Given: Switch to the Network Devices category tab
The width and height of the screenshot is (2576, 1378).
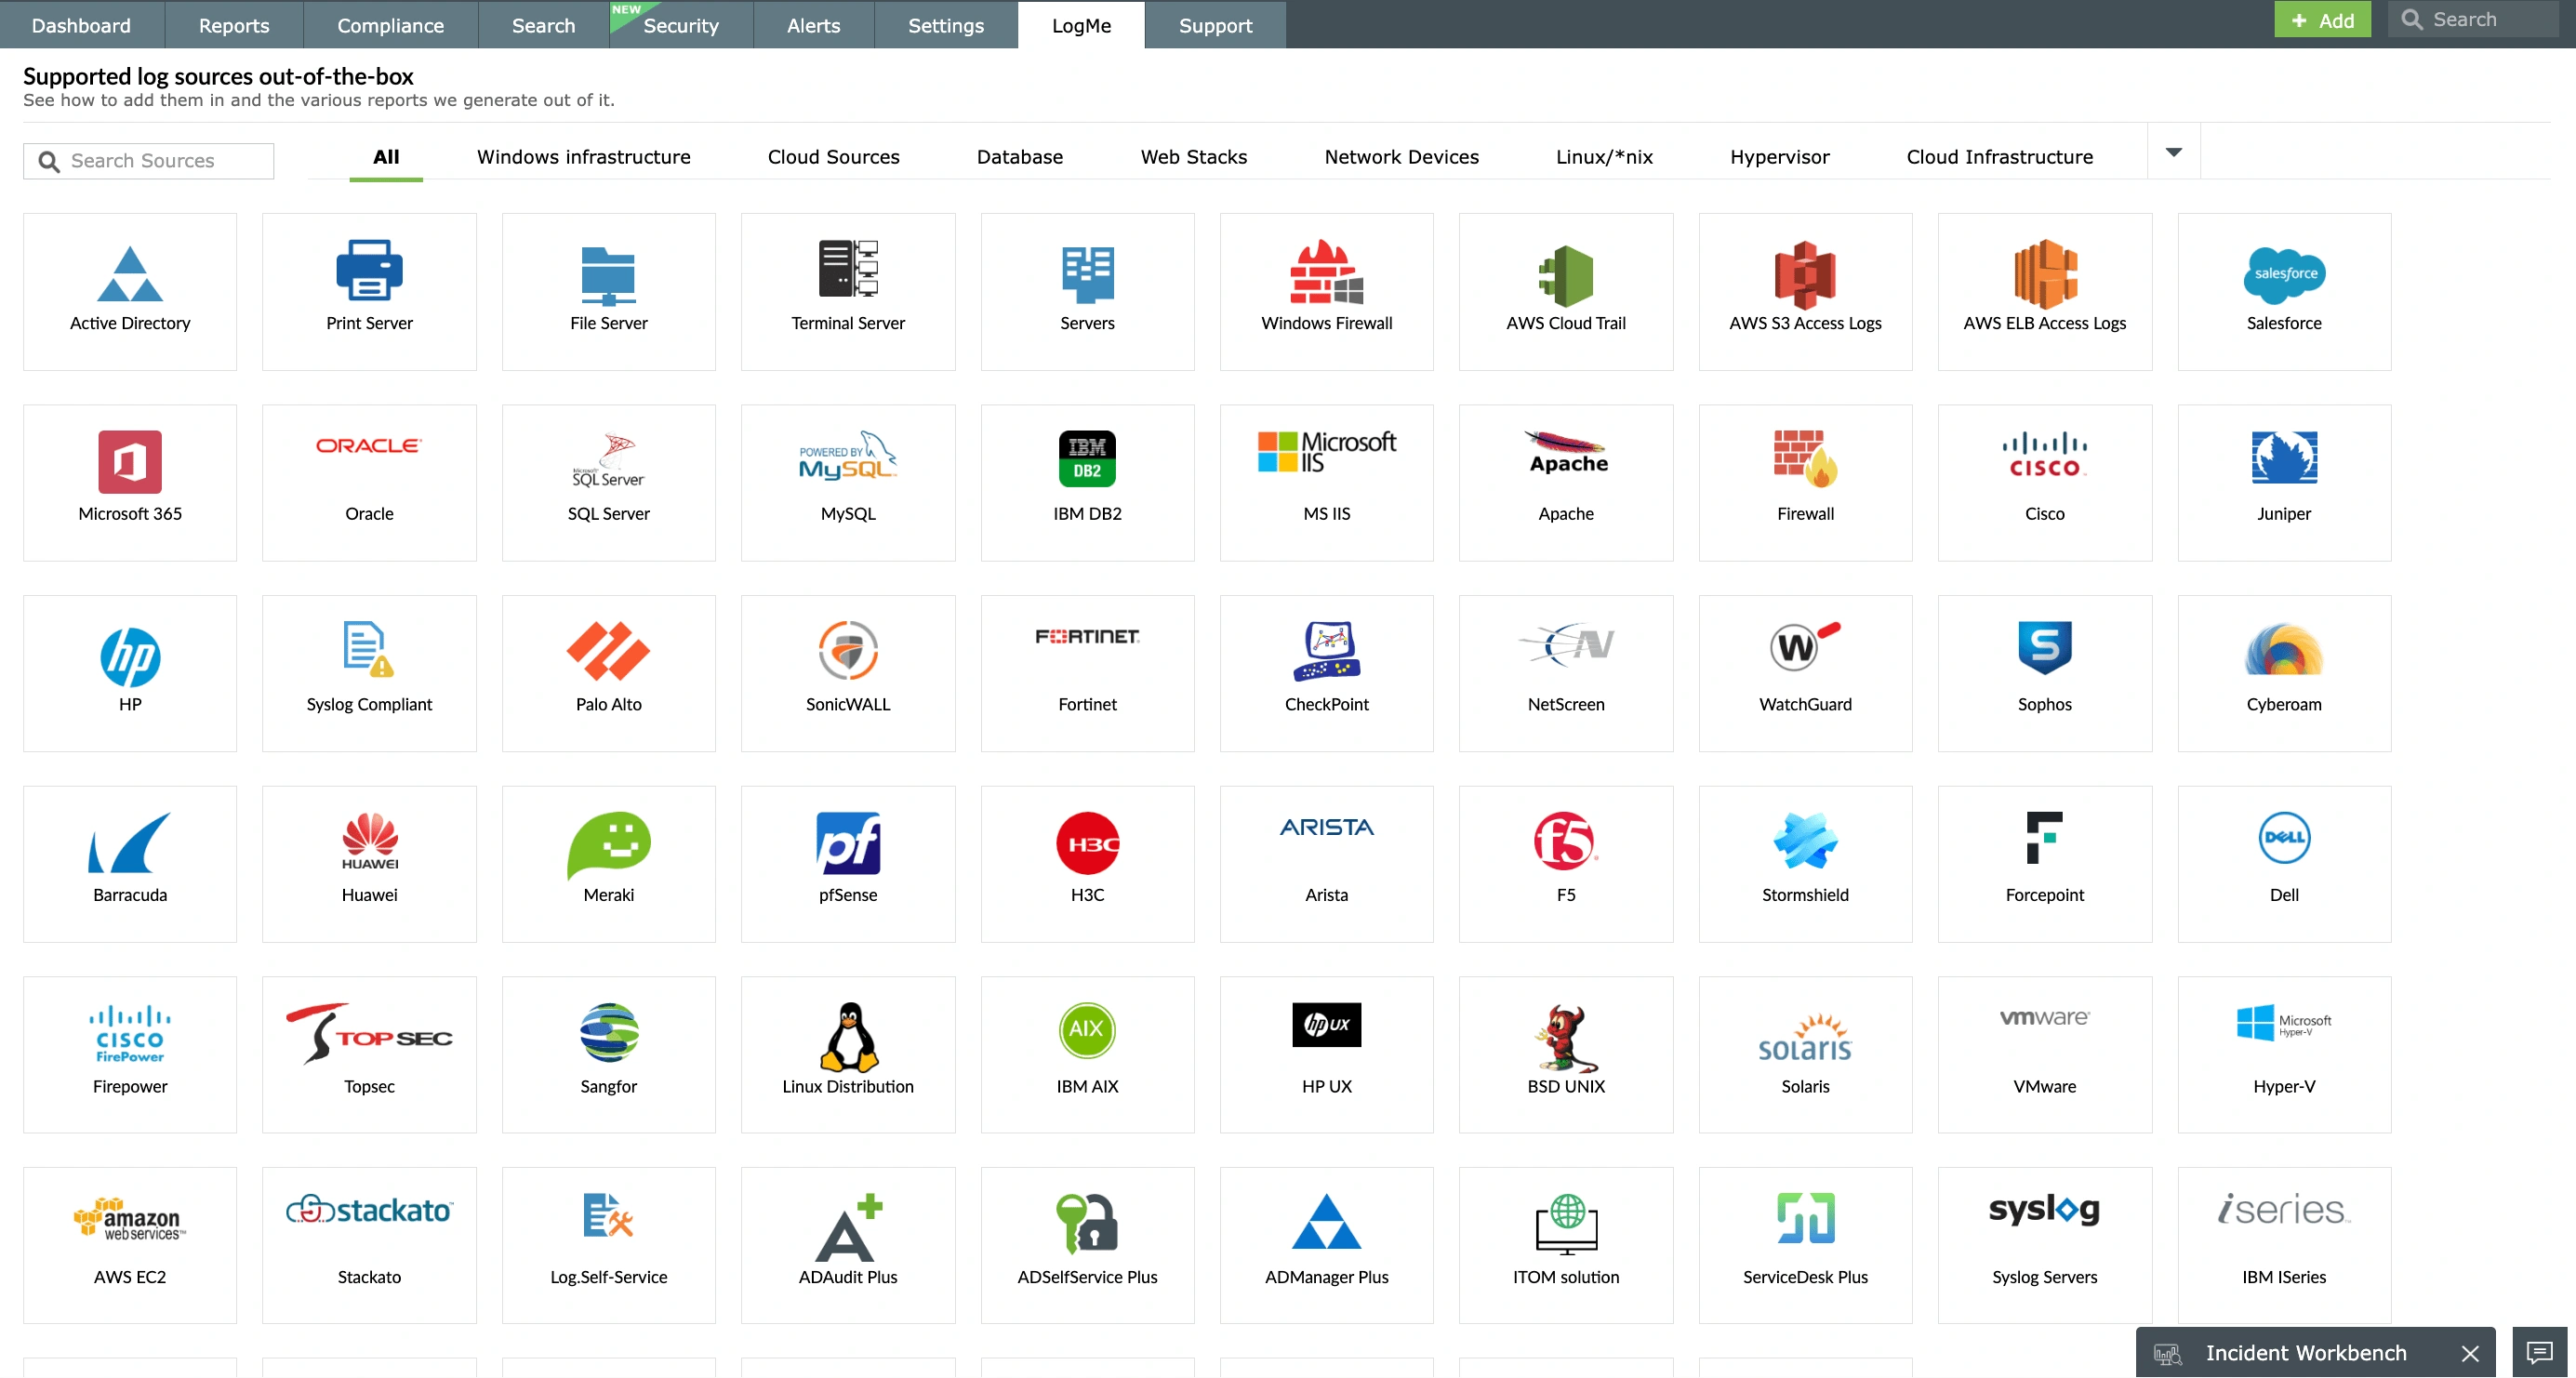Looking at the screenshot, I should pyautogui.click(x=1400, y=157).
